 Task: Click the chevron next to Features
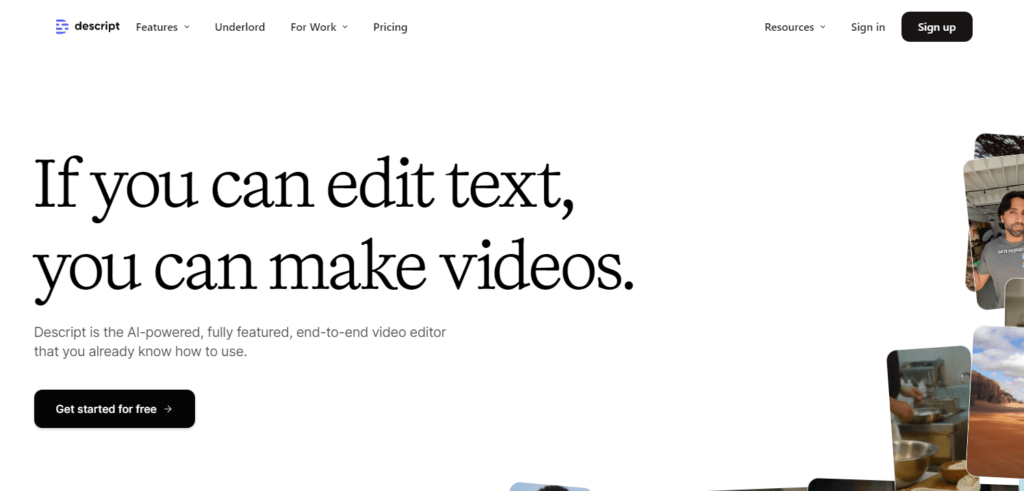pos(187,27)
